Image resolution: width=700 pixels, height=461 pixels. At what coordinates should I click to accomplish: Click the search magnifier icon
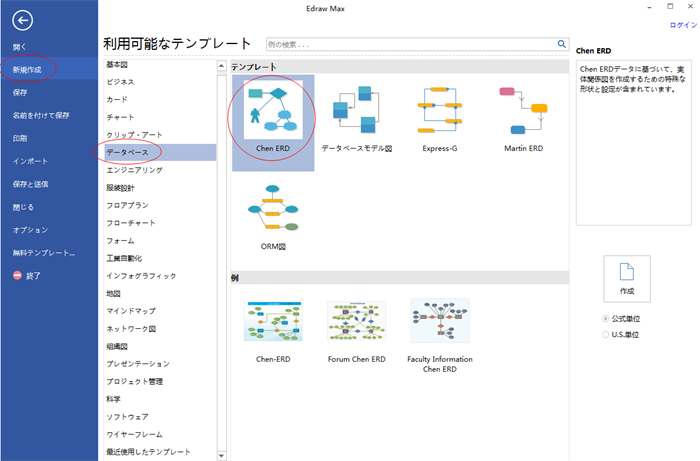pos(562,44)
